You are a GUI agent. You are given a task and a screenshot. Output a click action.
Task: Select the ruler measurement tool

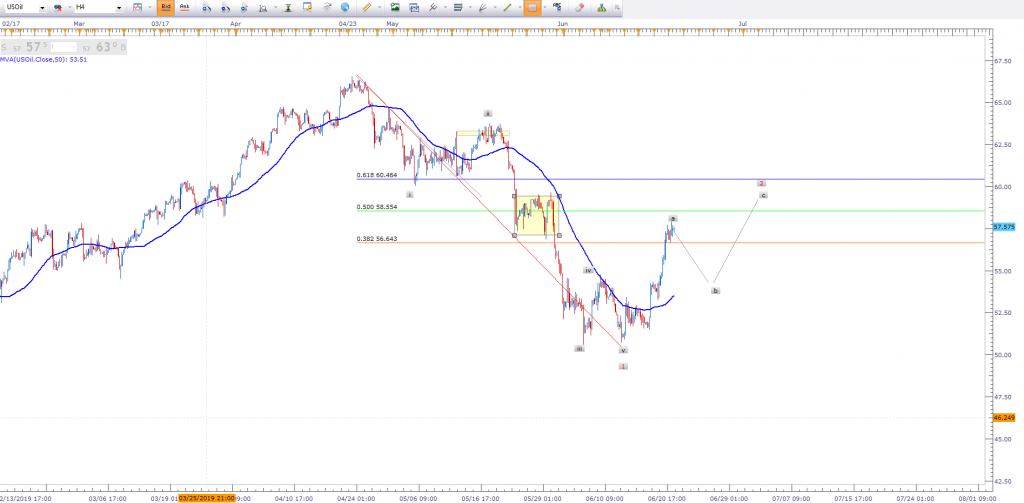click(x=365, y=8)
